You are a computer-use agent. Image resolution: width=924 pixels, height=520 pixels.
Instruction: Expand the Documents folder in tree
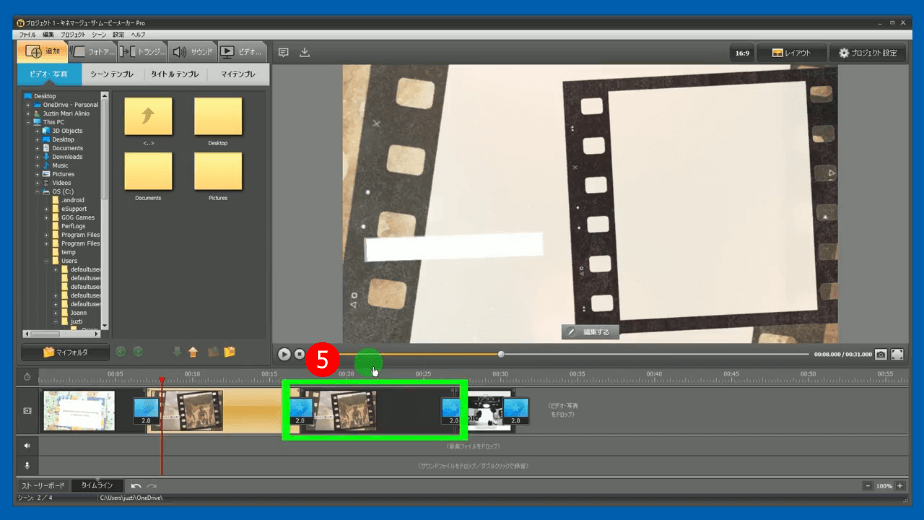(x=37, y=148)
